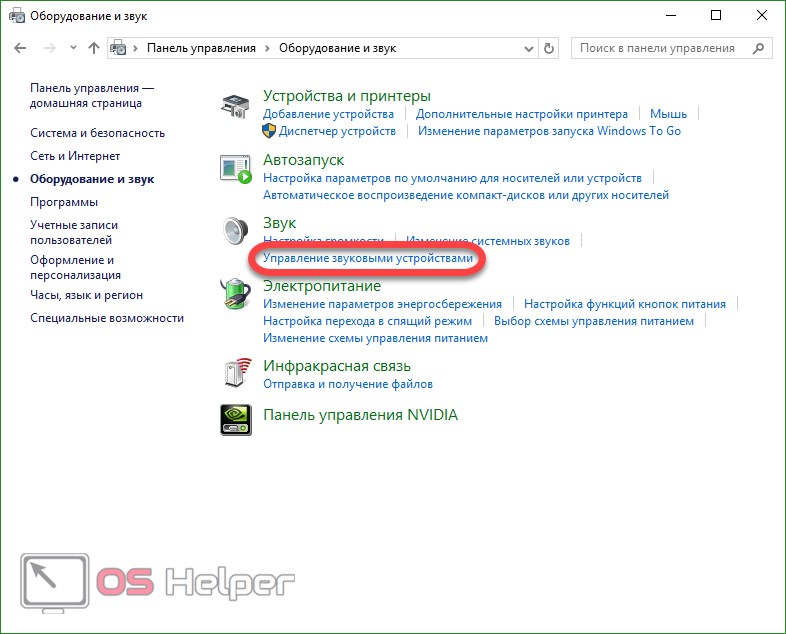786x634 pixels.
Task: Click Изменение системных звуков link
Action: pos(487,241)
